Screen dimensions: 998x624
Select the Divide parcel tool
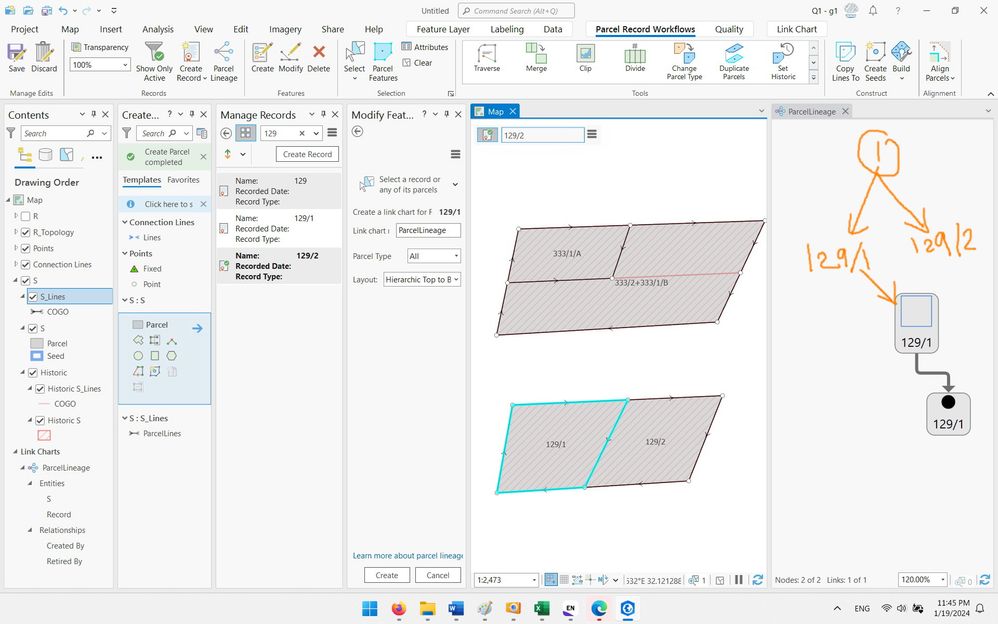tap(635, 58)
